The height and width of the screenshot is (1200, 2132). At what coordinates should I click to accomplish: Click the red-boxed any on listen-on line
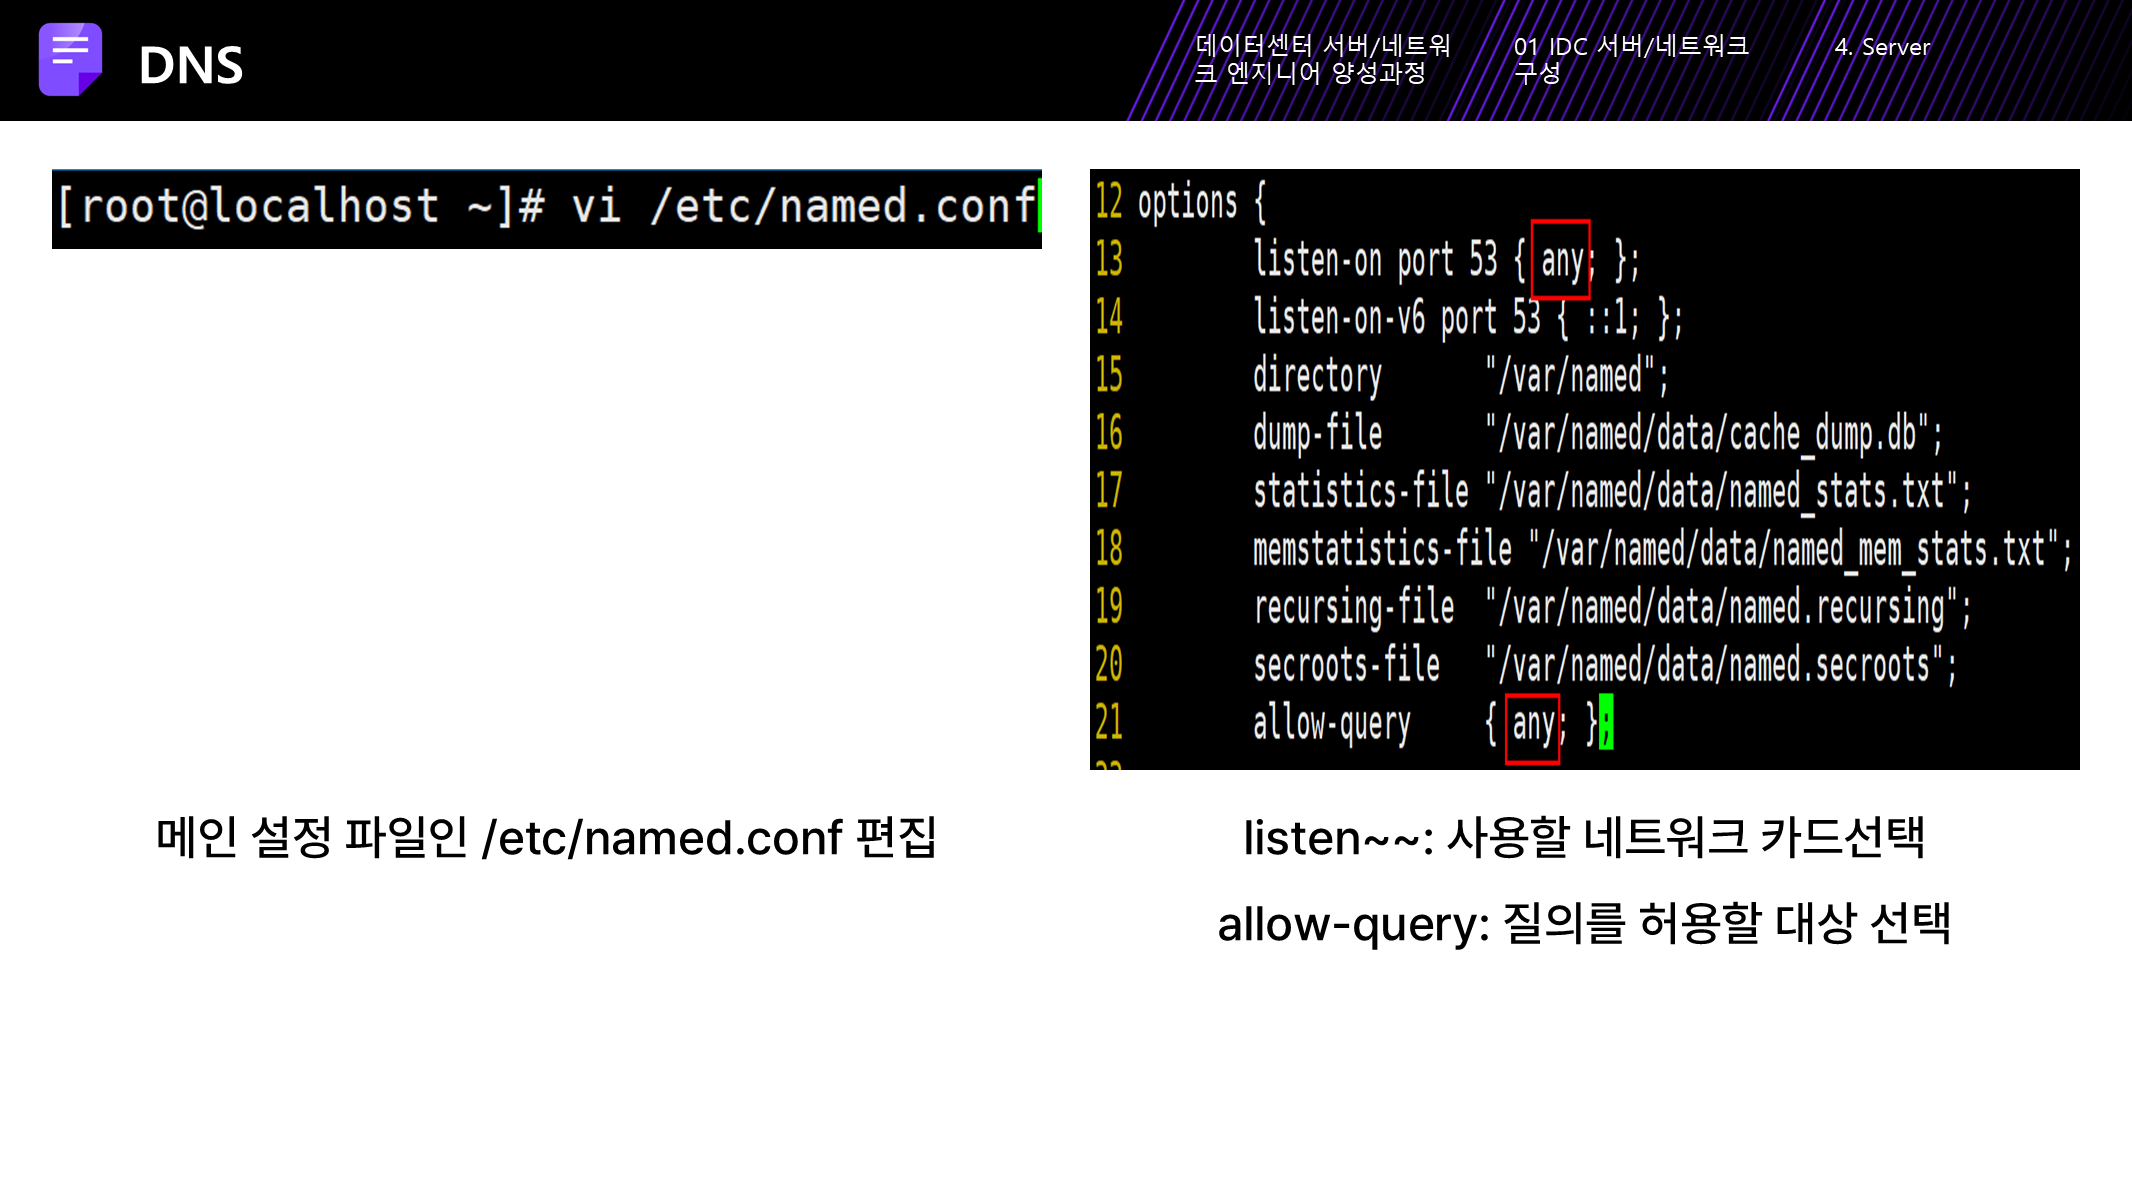click(1560, 260)
